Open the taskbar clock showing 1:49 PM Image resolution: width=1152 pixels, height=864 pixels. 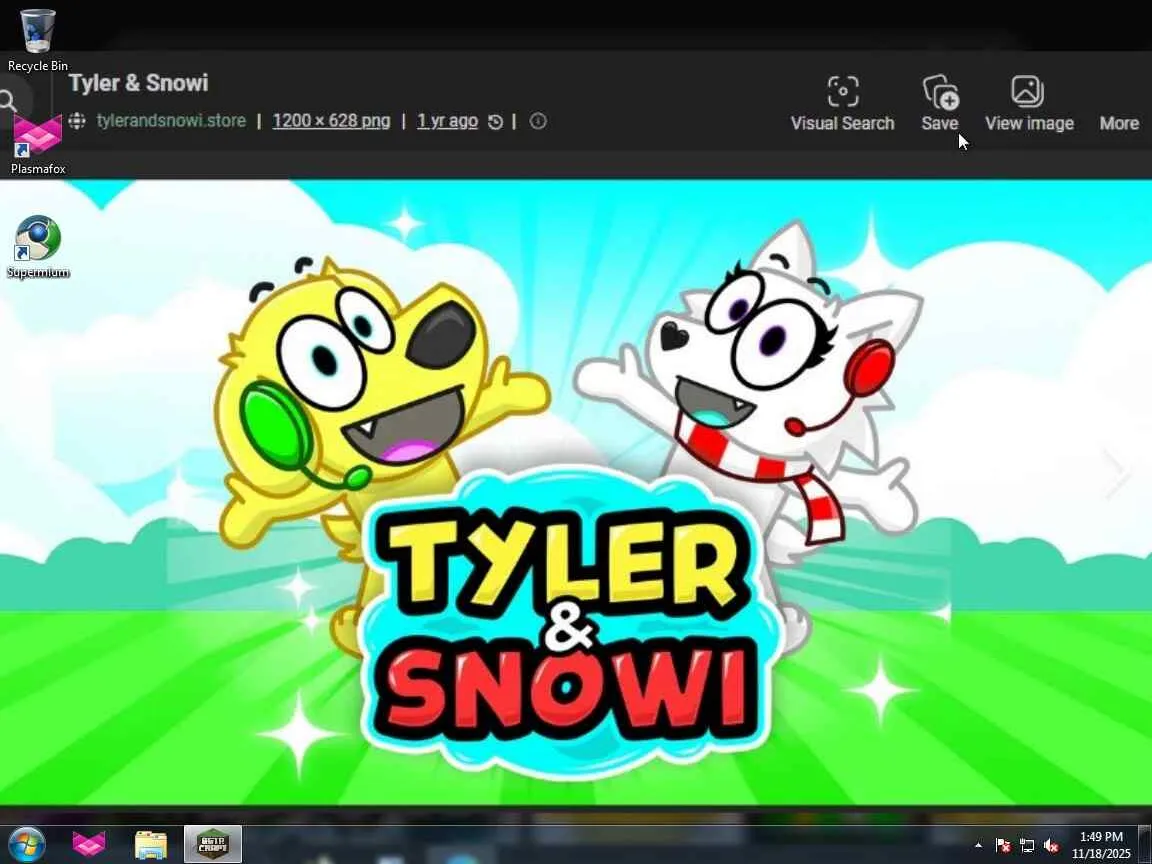click(x=1101, y=845)
